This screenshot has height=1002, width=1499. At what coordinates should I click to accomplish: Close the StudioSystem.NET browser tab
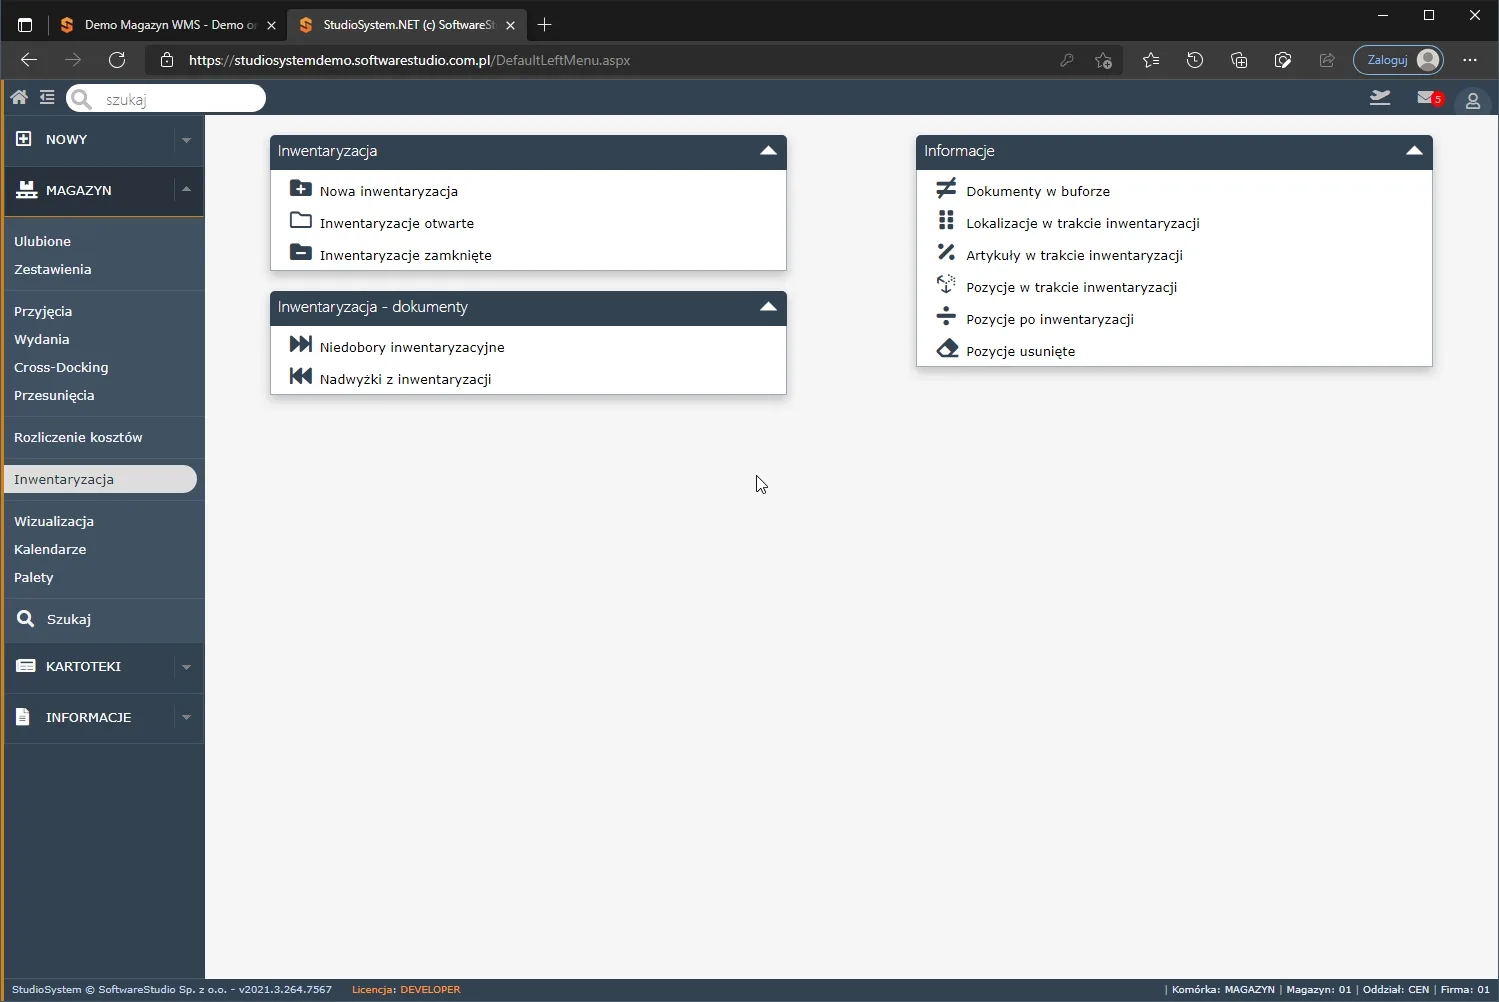point(510,25)
